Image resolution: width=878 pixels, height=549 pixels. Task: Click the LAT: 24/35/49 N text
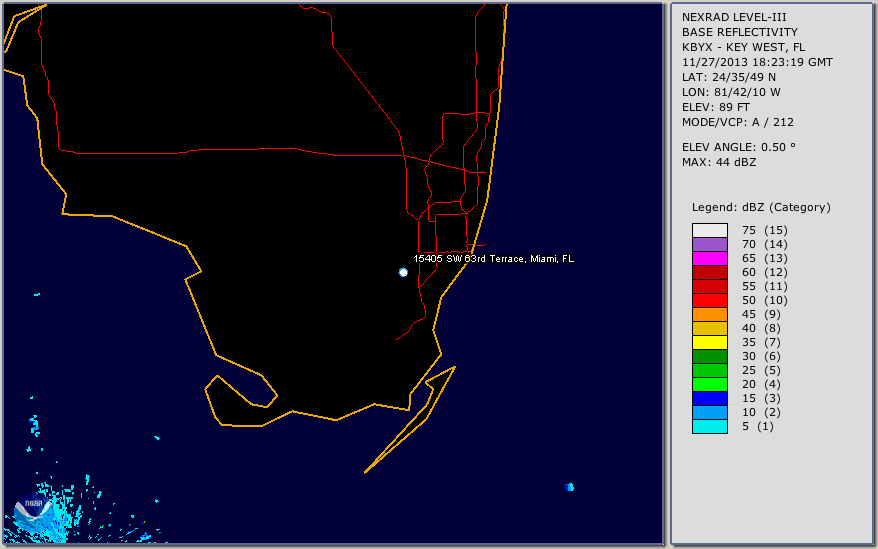tap(728, 77)
